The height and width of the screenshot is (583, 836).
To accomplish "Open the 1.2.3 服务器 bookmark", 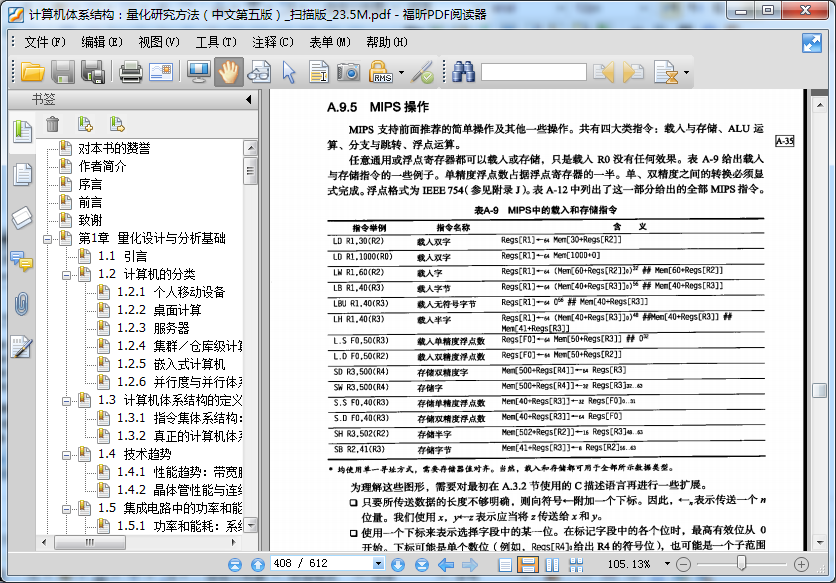I will [153, 328].
